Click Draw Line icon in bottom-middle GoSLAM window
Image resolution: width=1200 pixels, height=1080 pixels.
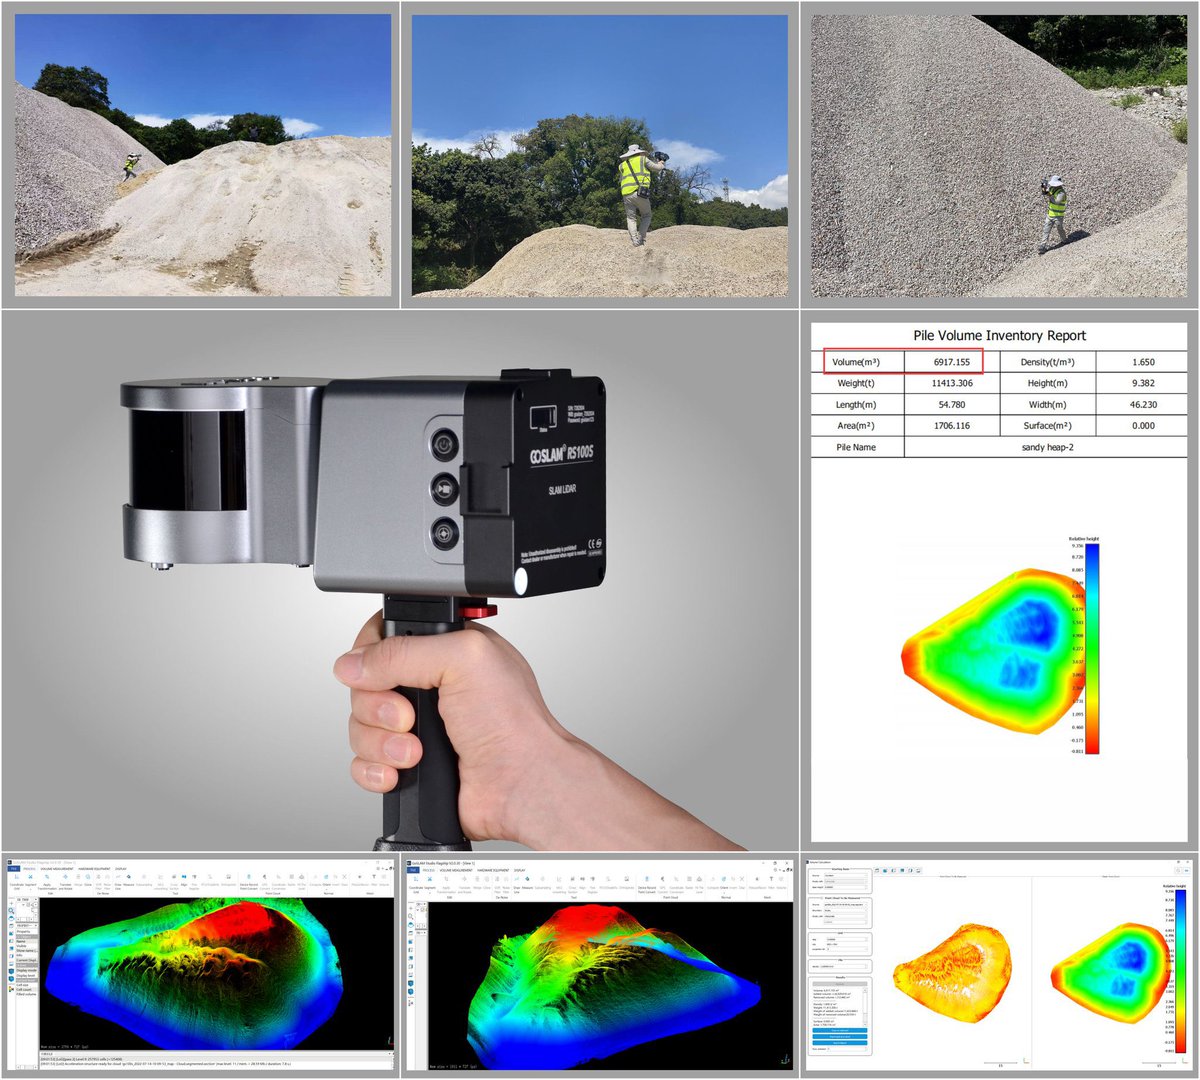pyautogui.click(x=516, y=881)
